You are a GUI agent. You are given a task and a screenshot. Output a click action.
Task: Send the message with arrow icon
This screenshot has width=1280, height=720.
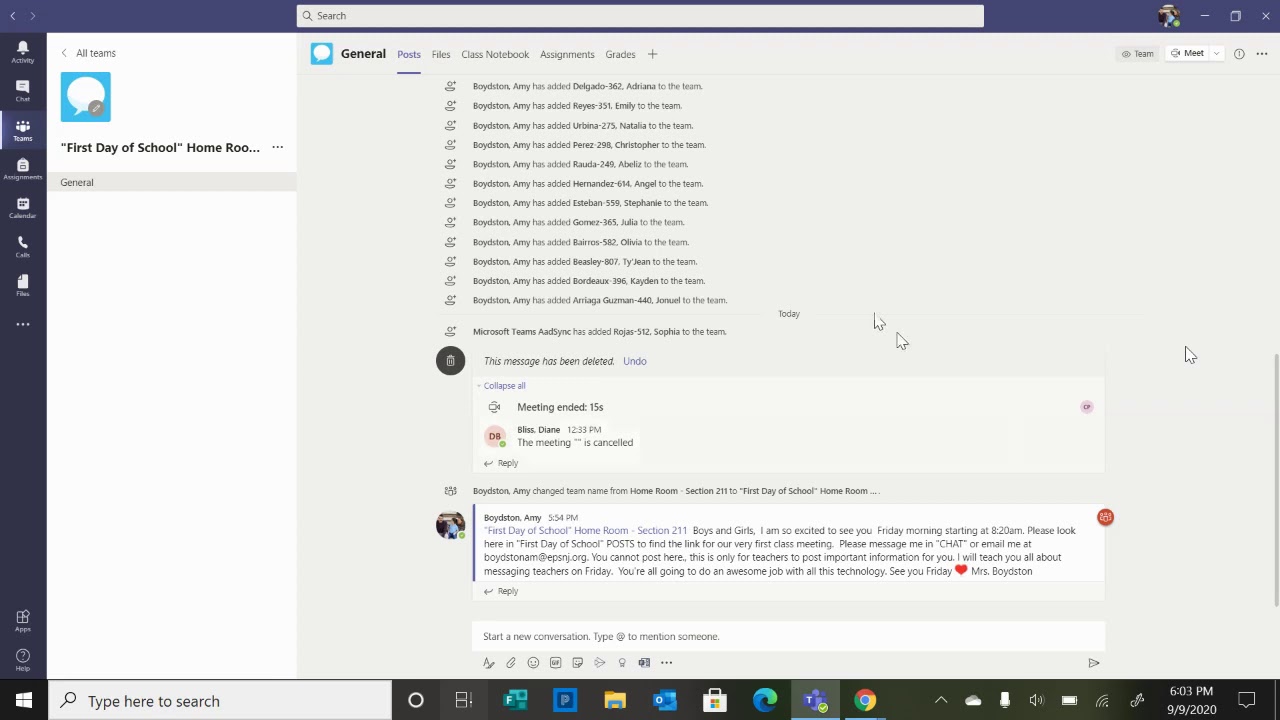coord(1094,663)
